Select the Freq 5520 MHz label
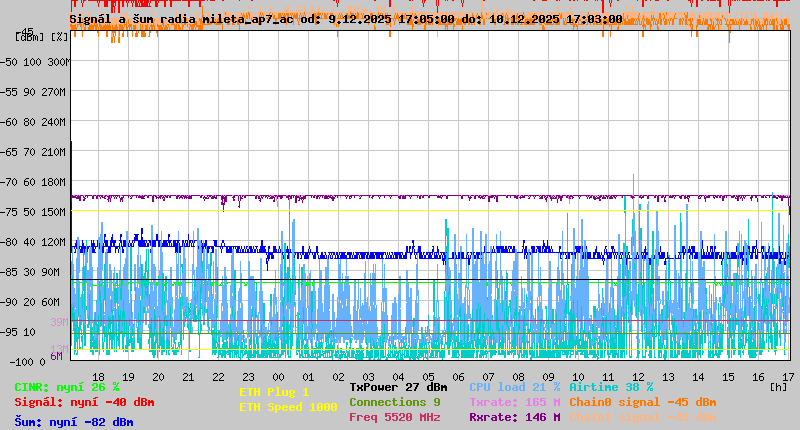 (x=394, y=417)
